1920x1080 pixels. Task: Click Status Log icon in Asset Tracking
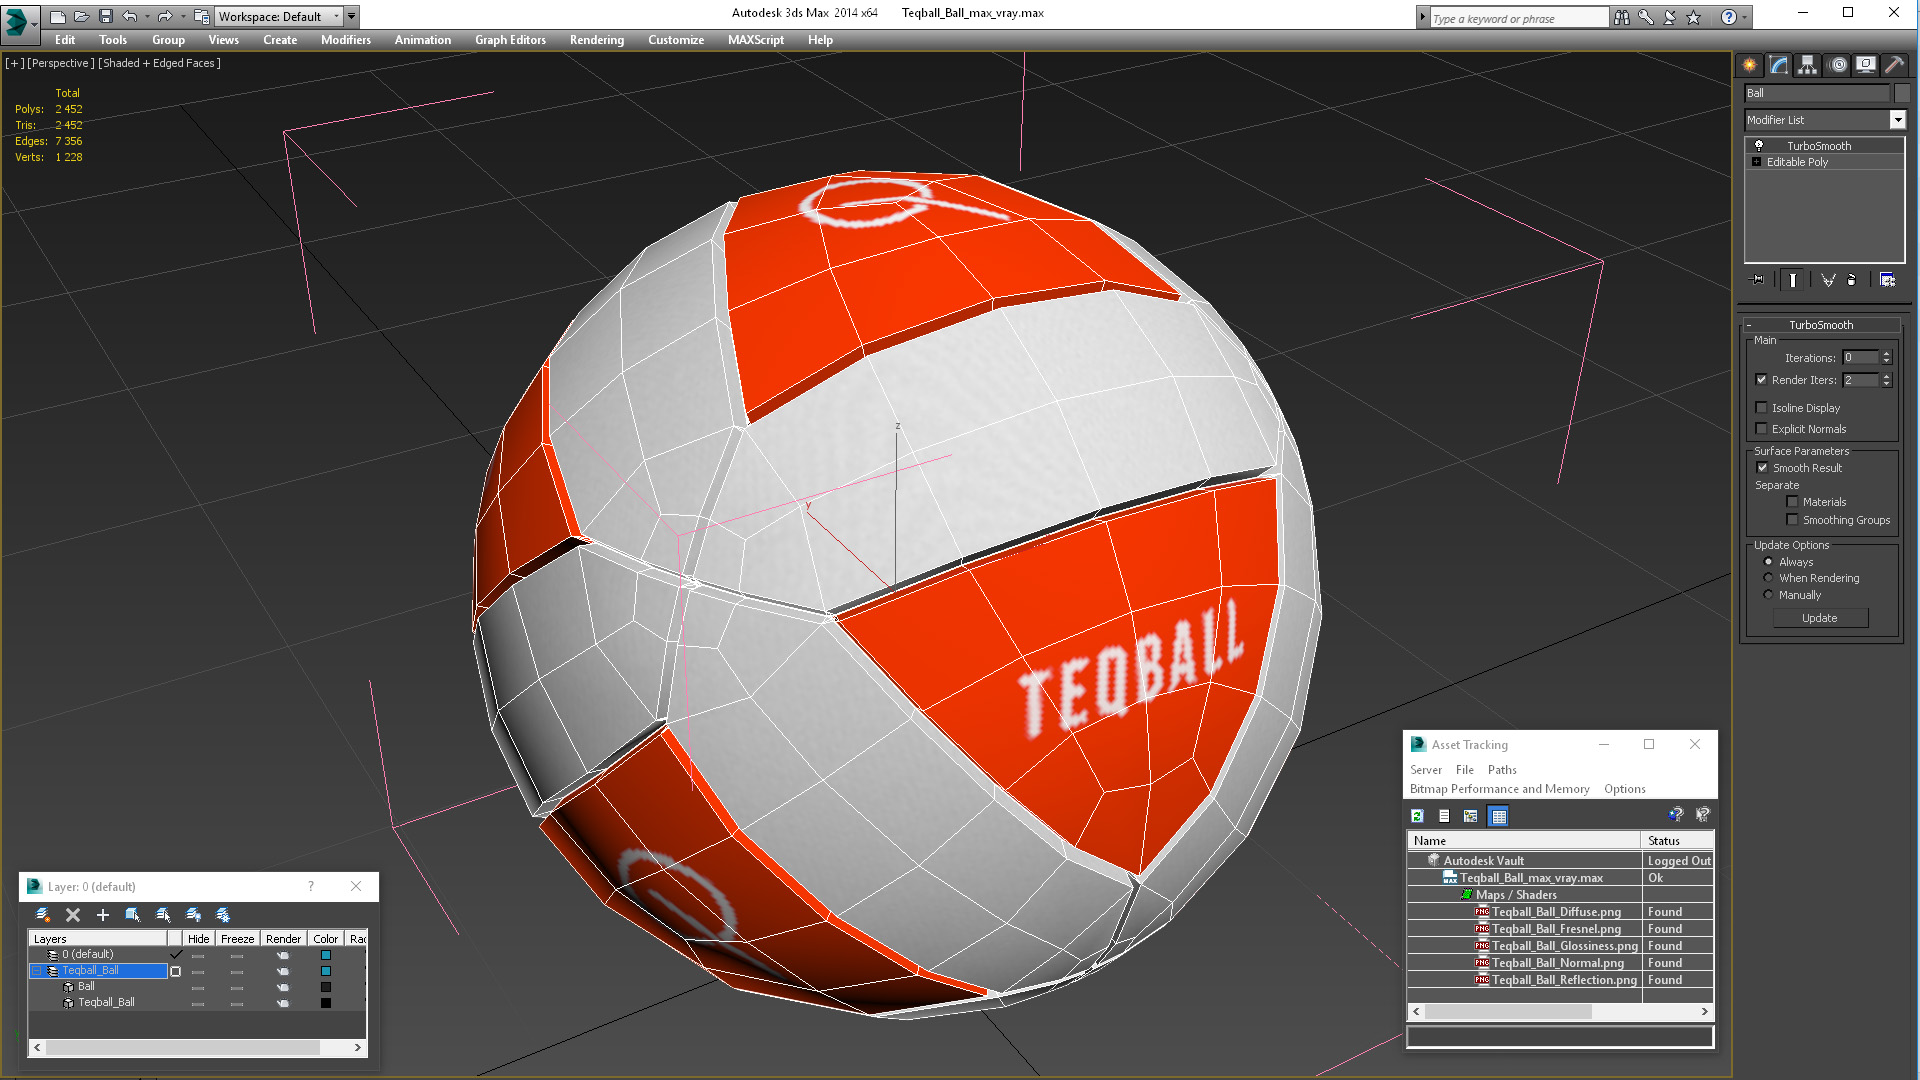click(x=1444, y=816)
